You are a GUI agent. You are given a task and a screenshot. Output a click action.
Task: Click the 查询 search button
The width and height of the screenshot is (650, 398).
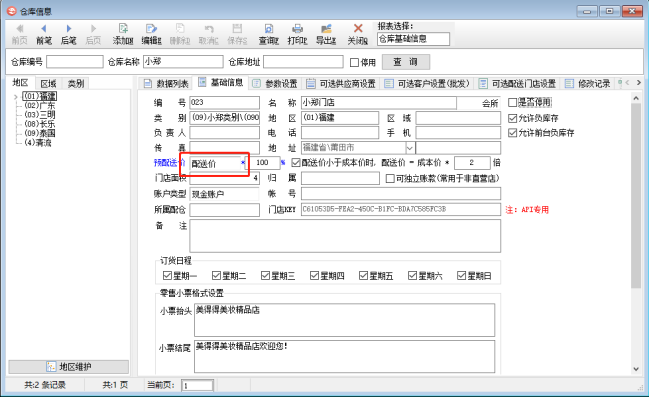tap(405, 62)
